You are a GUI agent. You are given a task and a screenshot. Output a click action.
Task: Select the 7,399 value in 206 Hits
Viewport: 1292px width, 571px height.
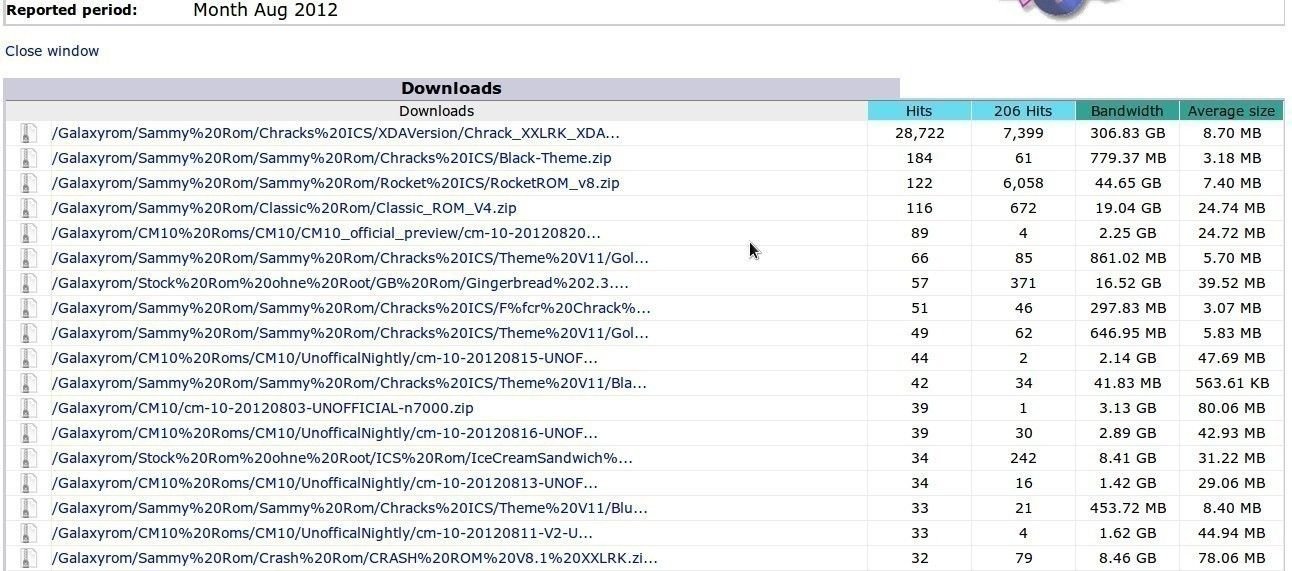point(1023,133)
